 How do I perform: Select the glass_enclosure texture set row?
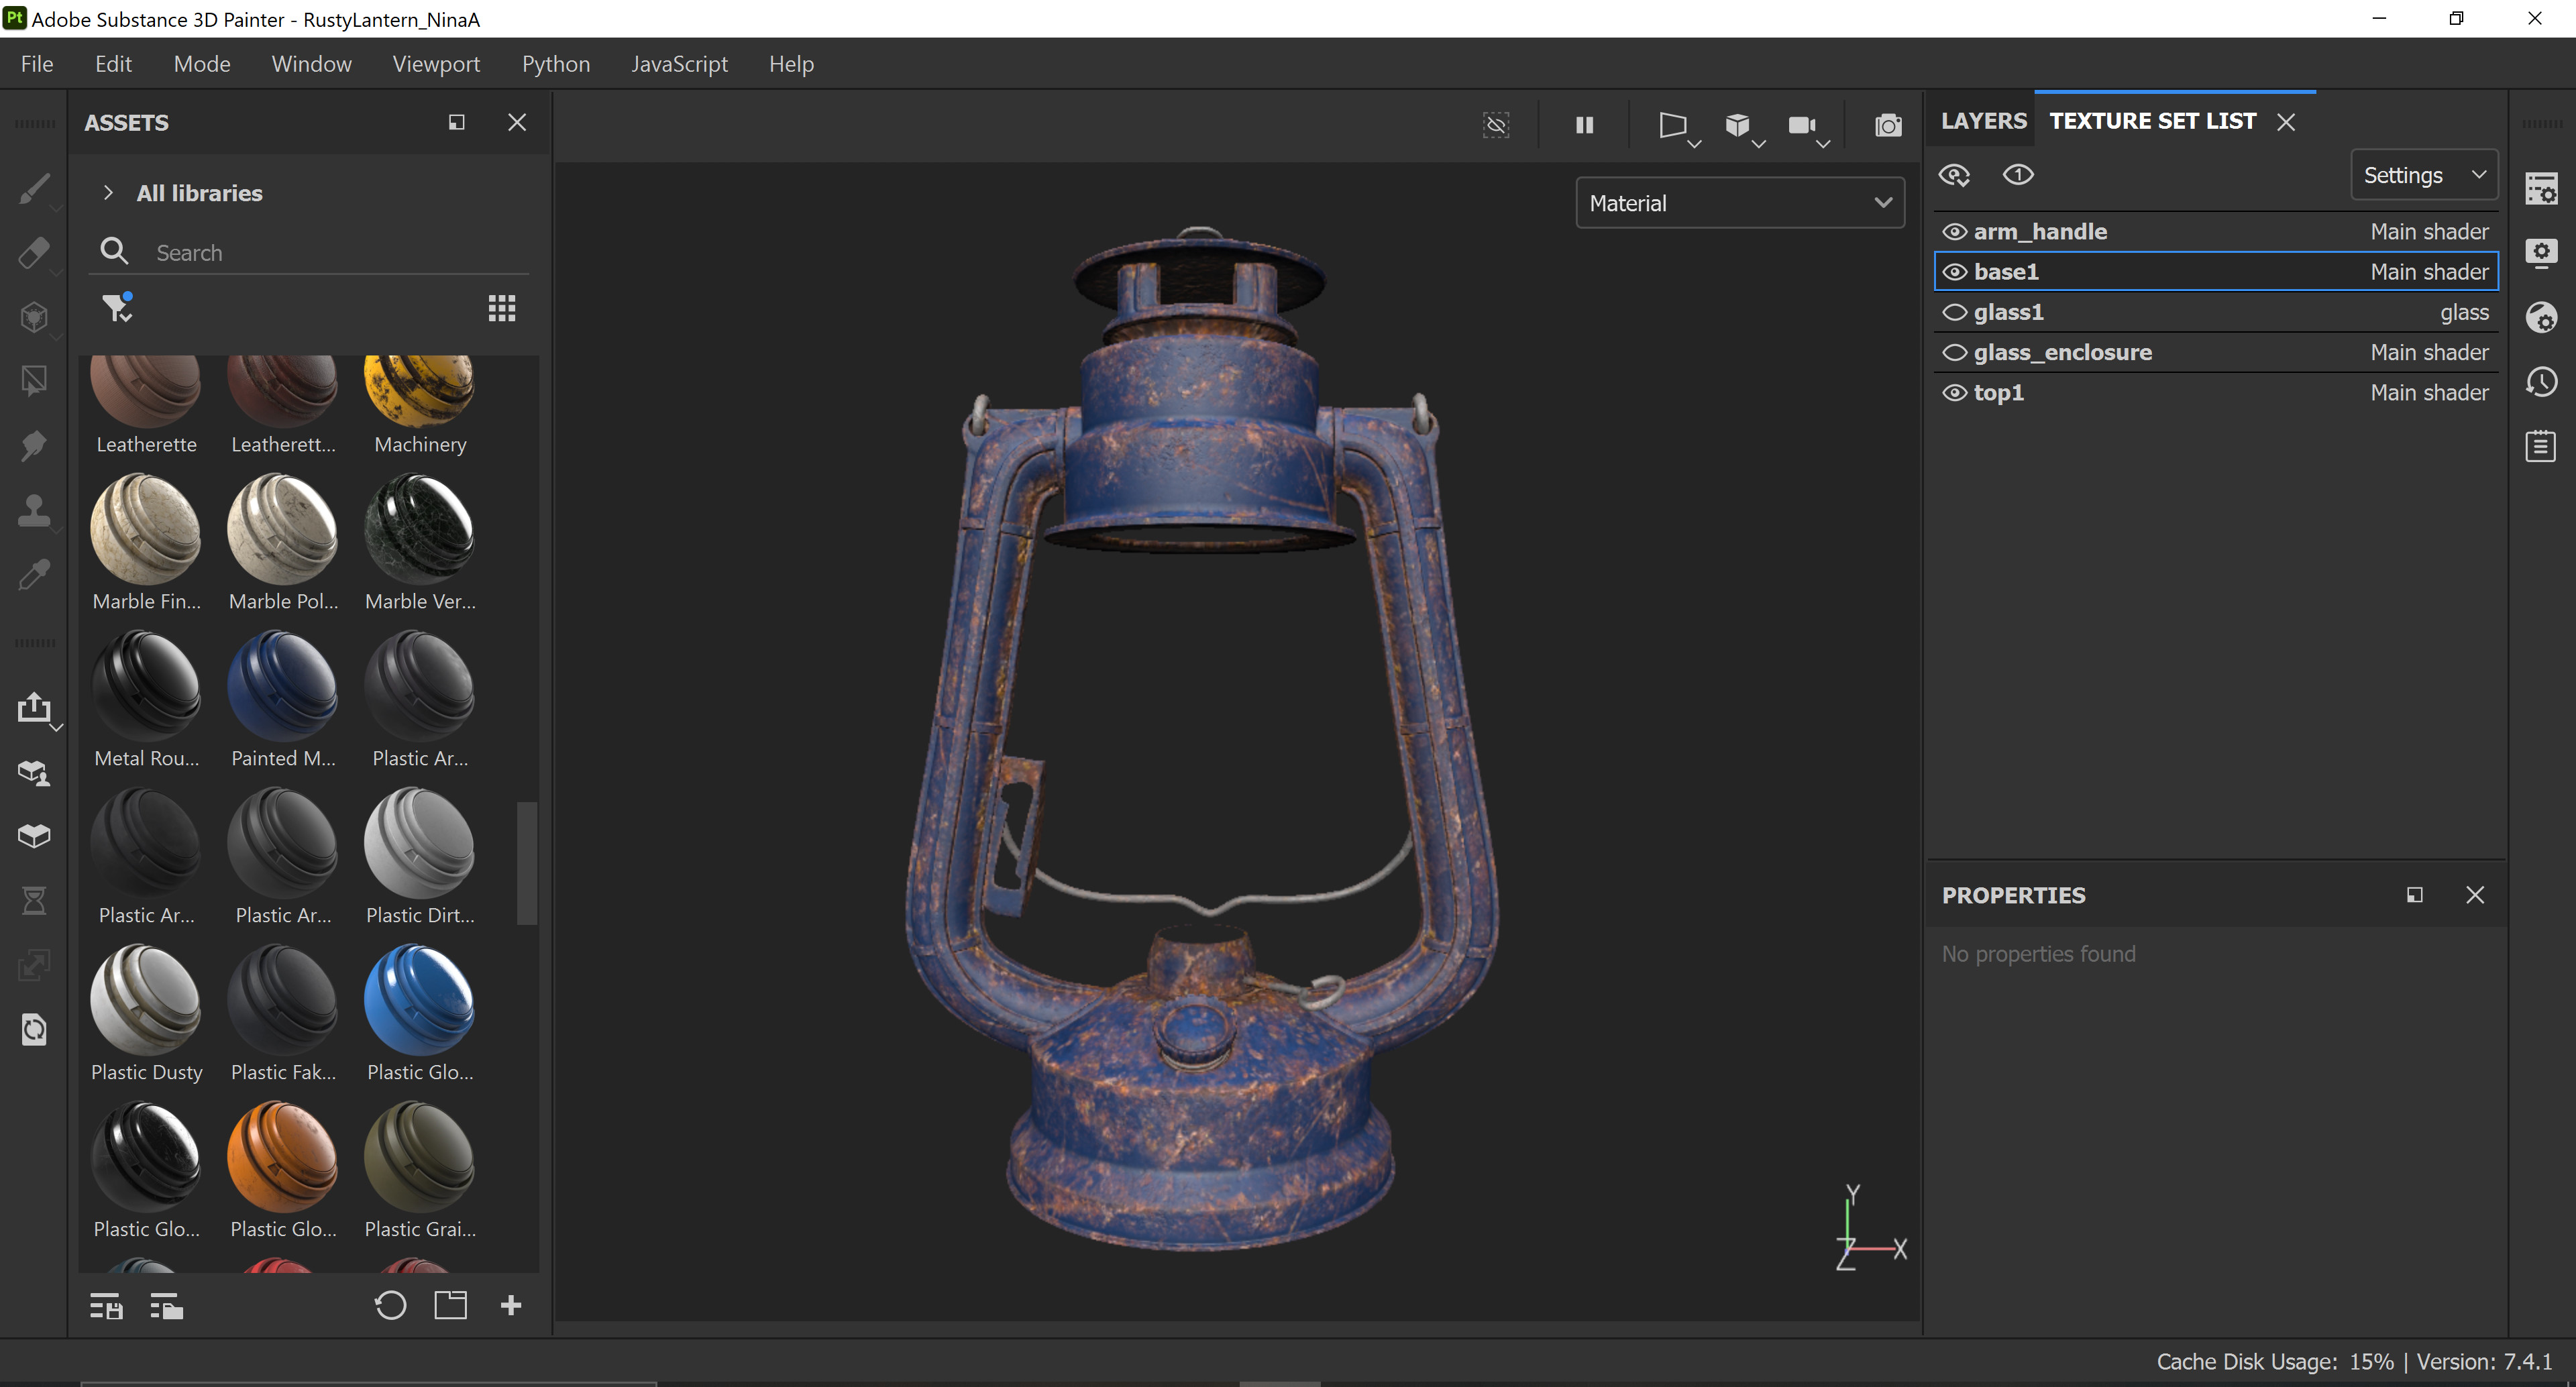[x=2216, y=352]
